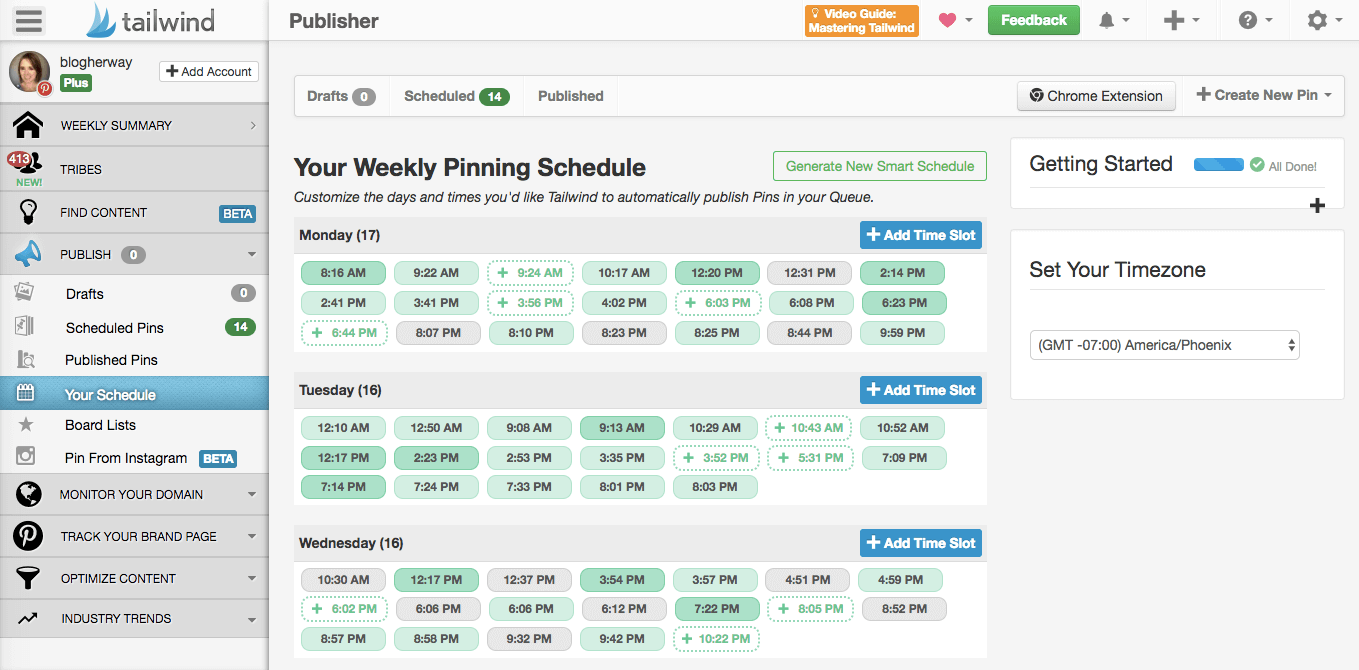Open the notifications bell icon
Viewport: 1359px width, 670px height.
click(1107, 20)
